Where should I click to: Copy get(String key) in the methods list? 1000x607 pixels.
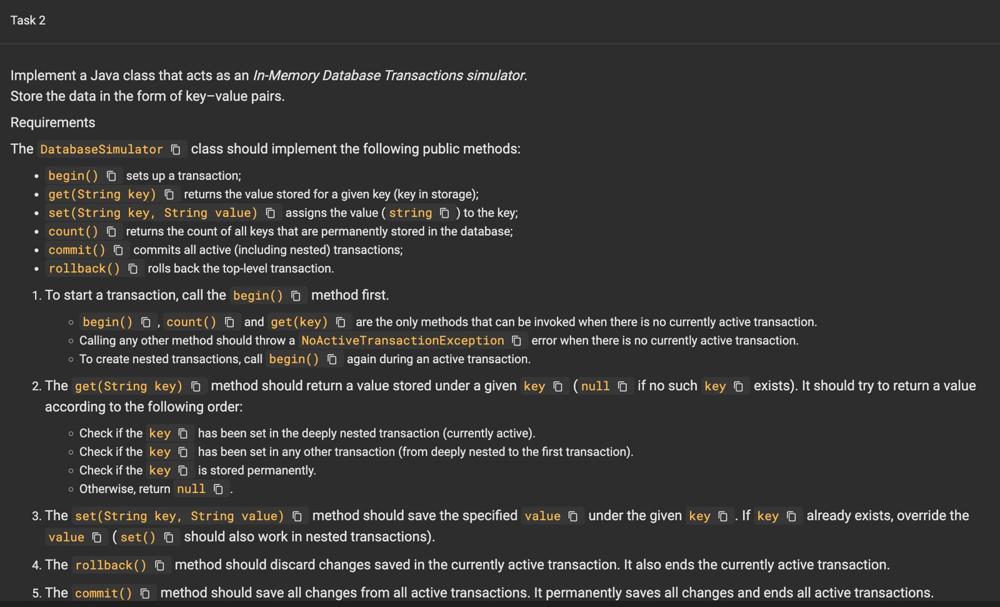coord(169,194)
